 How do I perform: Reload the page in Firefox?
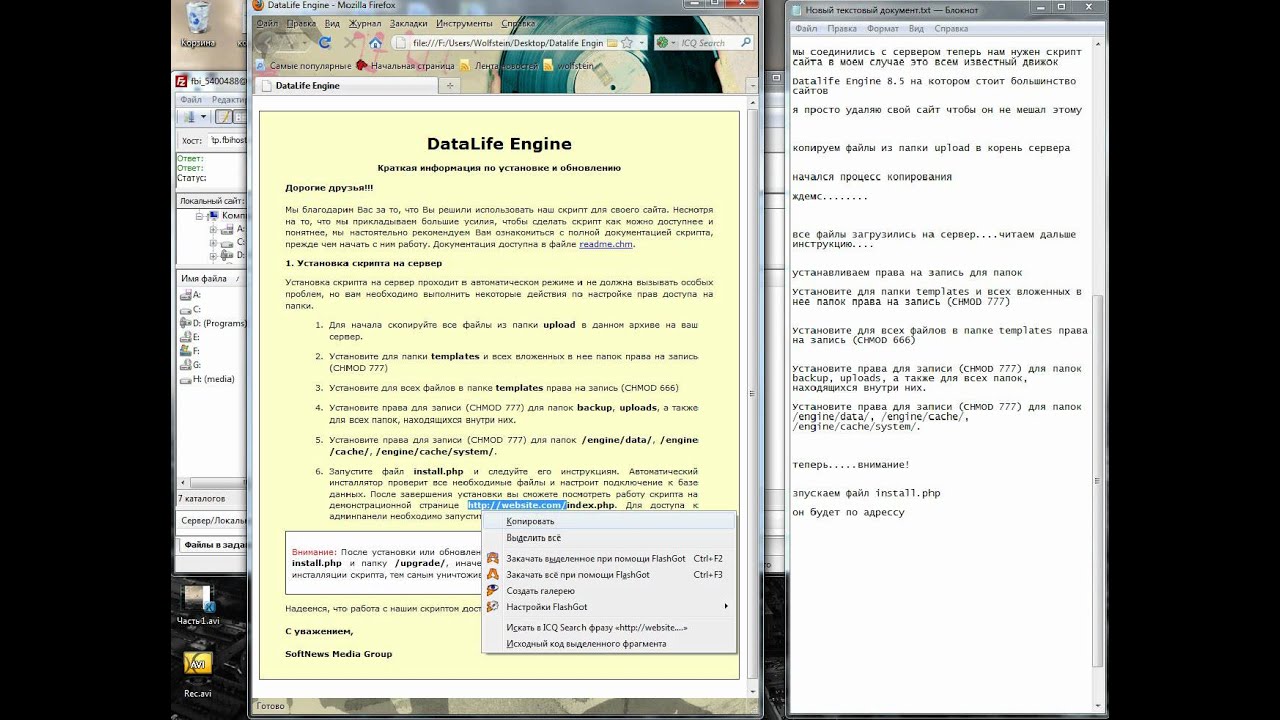[325, 43]
